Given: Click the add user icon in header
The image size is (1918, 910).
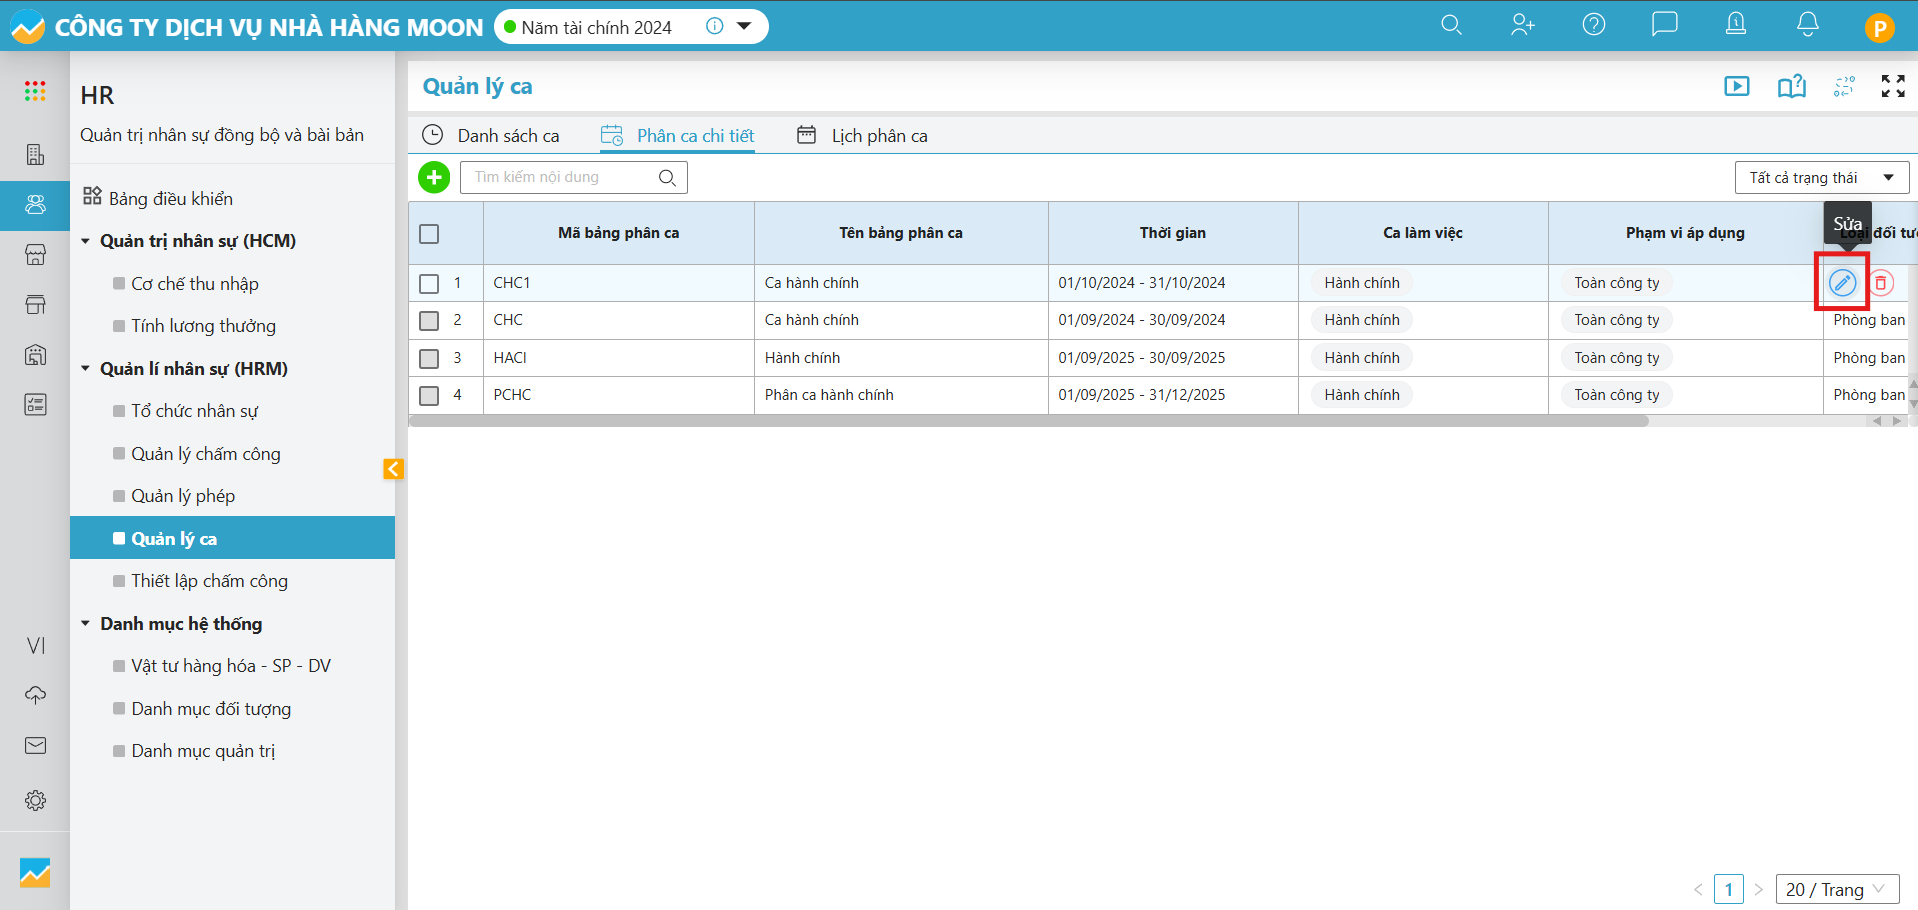Looking at the screenshot, I should coord(1522,25).
